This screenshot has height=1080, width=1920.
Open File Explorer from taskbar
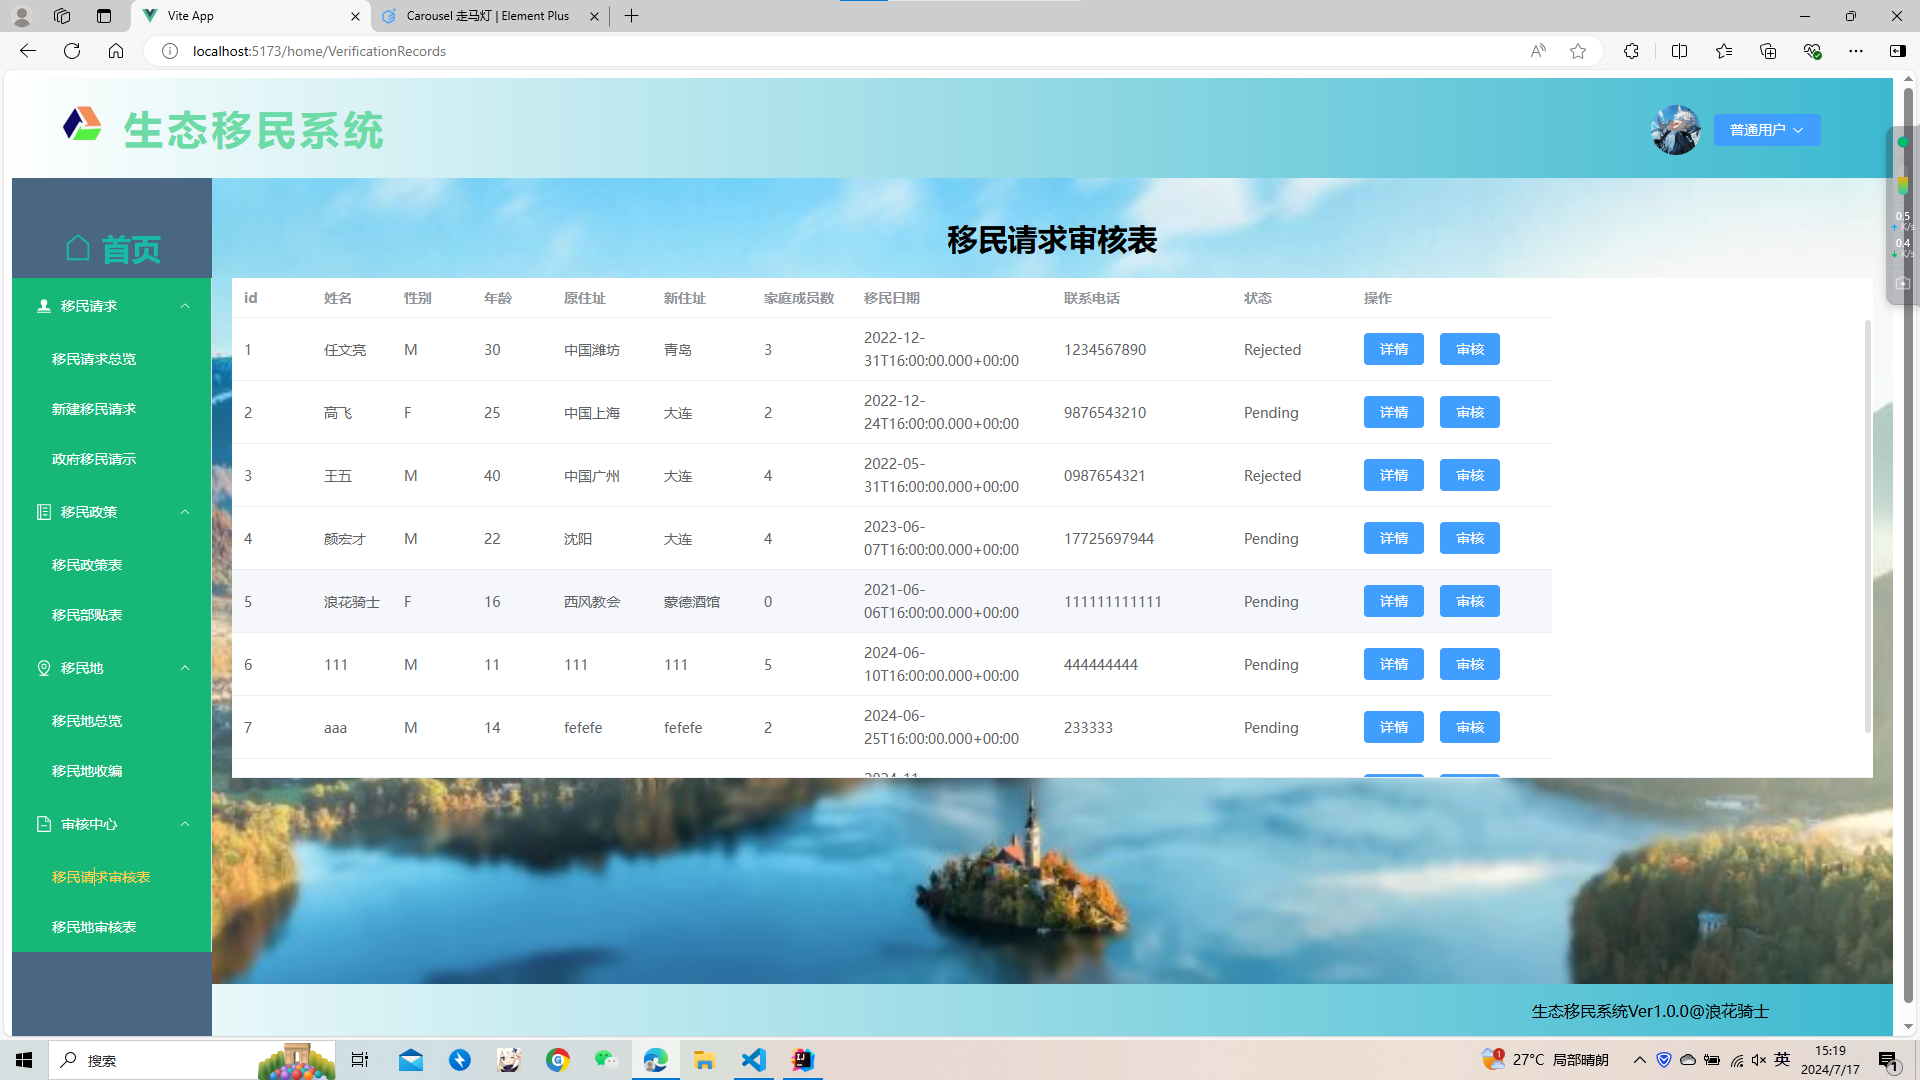click(704, 1060)
